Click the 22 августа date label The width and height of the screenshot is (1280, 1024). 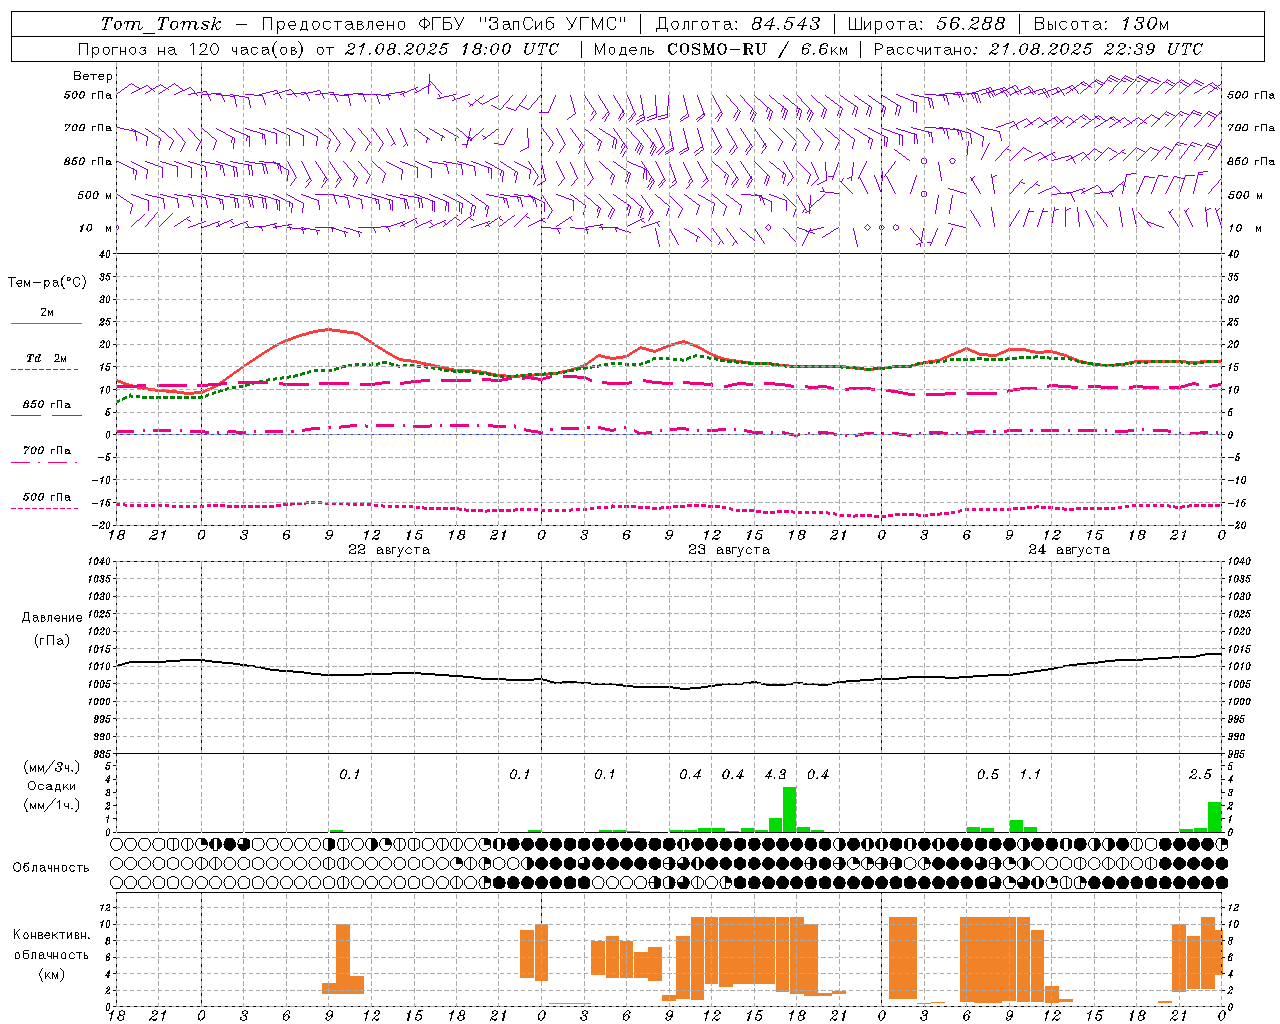pos(389,550)
